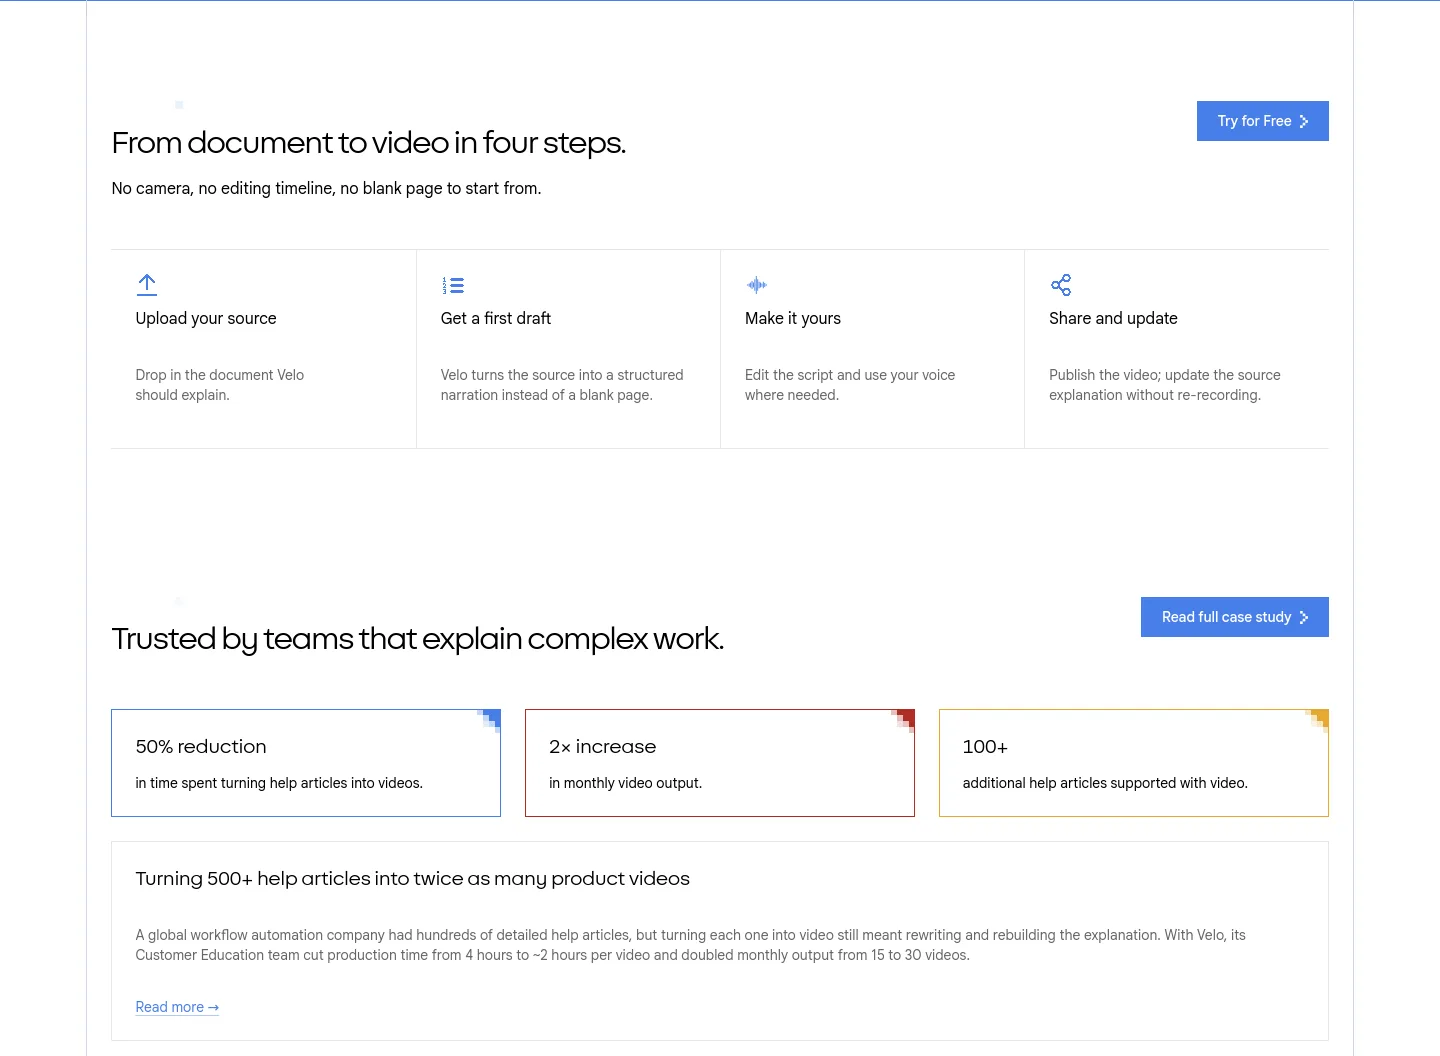
Task: Click the numbered list icon above Get a first draft
Action: tap(453, 285)
